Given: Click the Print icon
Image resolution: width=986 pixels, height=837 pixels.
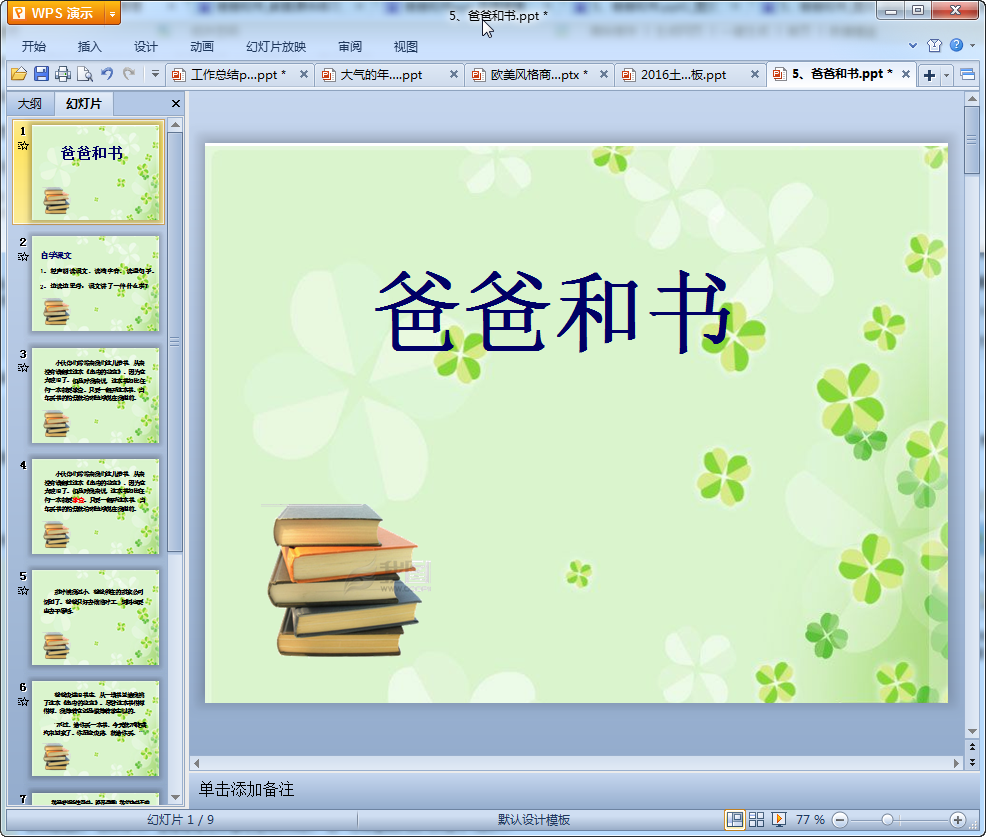Looking at the screenshot, I should click(63, 74).
